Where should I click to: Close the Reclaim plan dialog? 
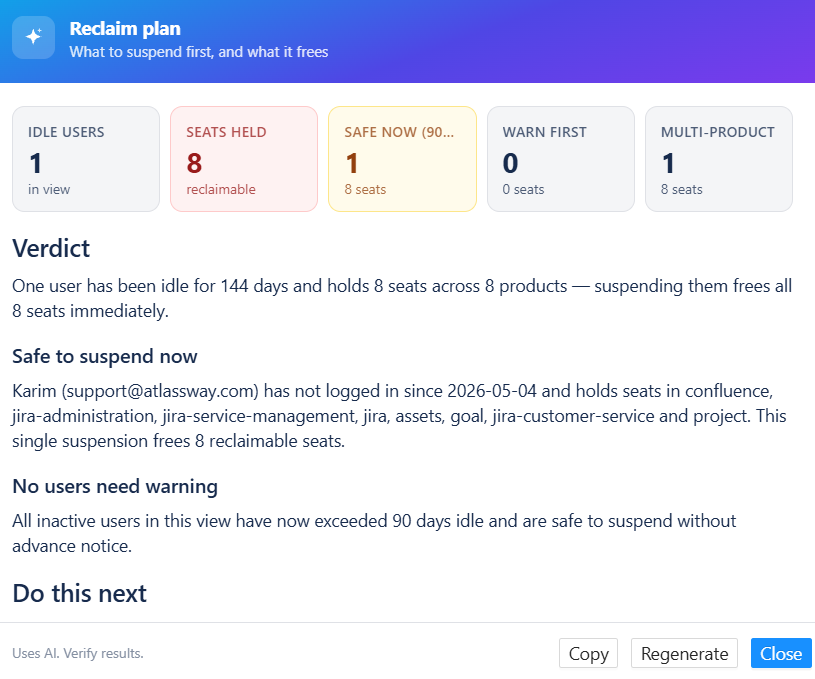click(781, 653)
